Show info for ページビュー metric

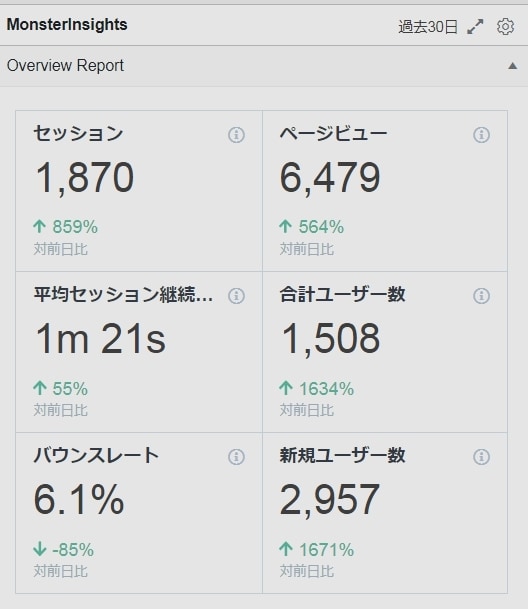pos(481,135)
